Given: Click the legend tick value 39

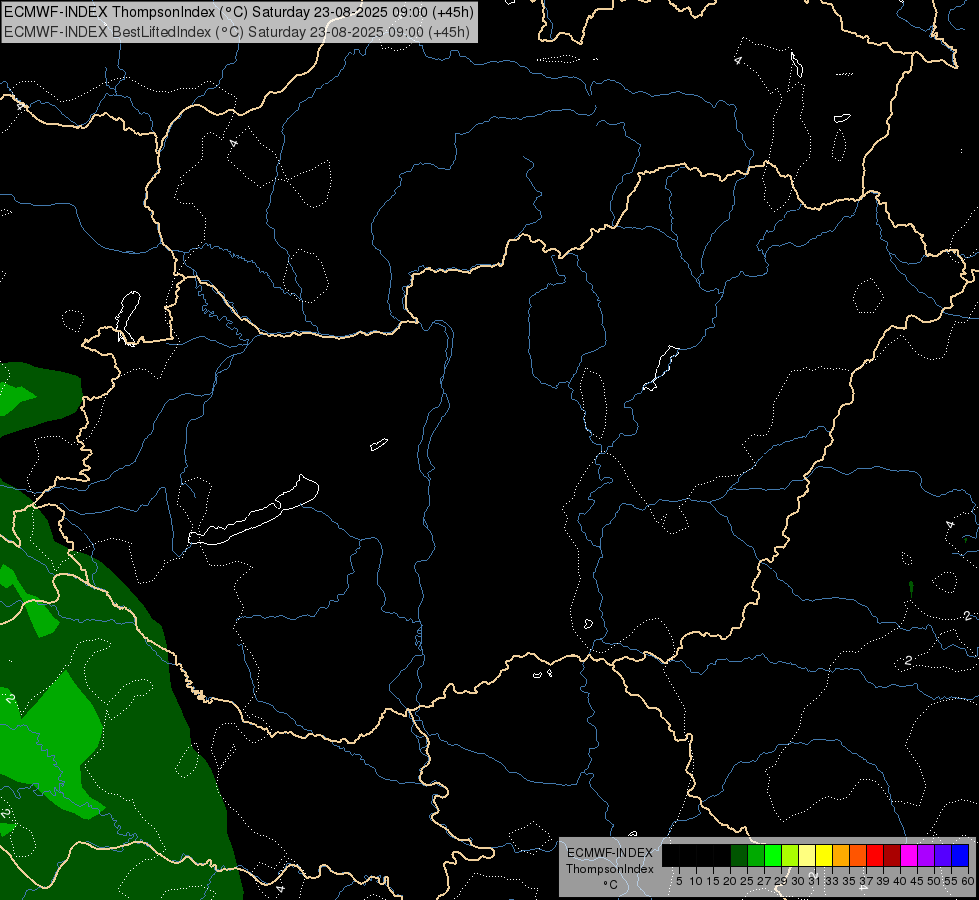Looking at the screenshot, I should click(x=883, y=881).
